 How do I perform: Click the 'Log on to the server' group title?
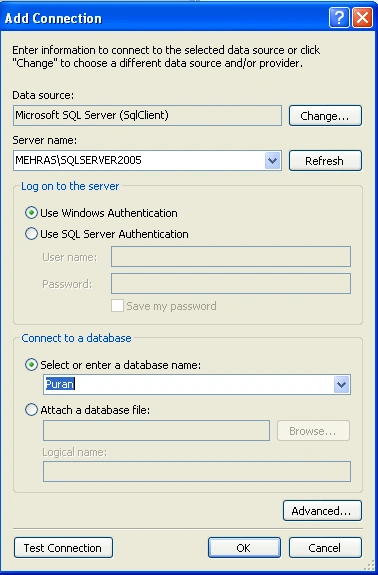(x=70, y=186)
